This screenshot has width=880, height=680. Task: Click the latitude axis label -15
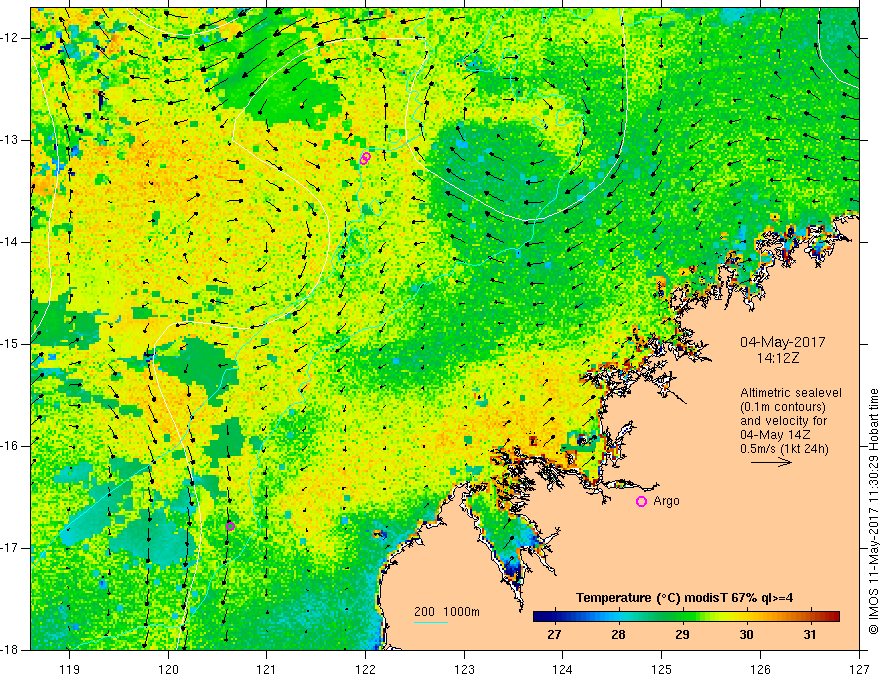coord(10,344)
